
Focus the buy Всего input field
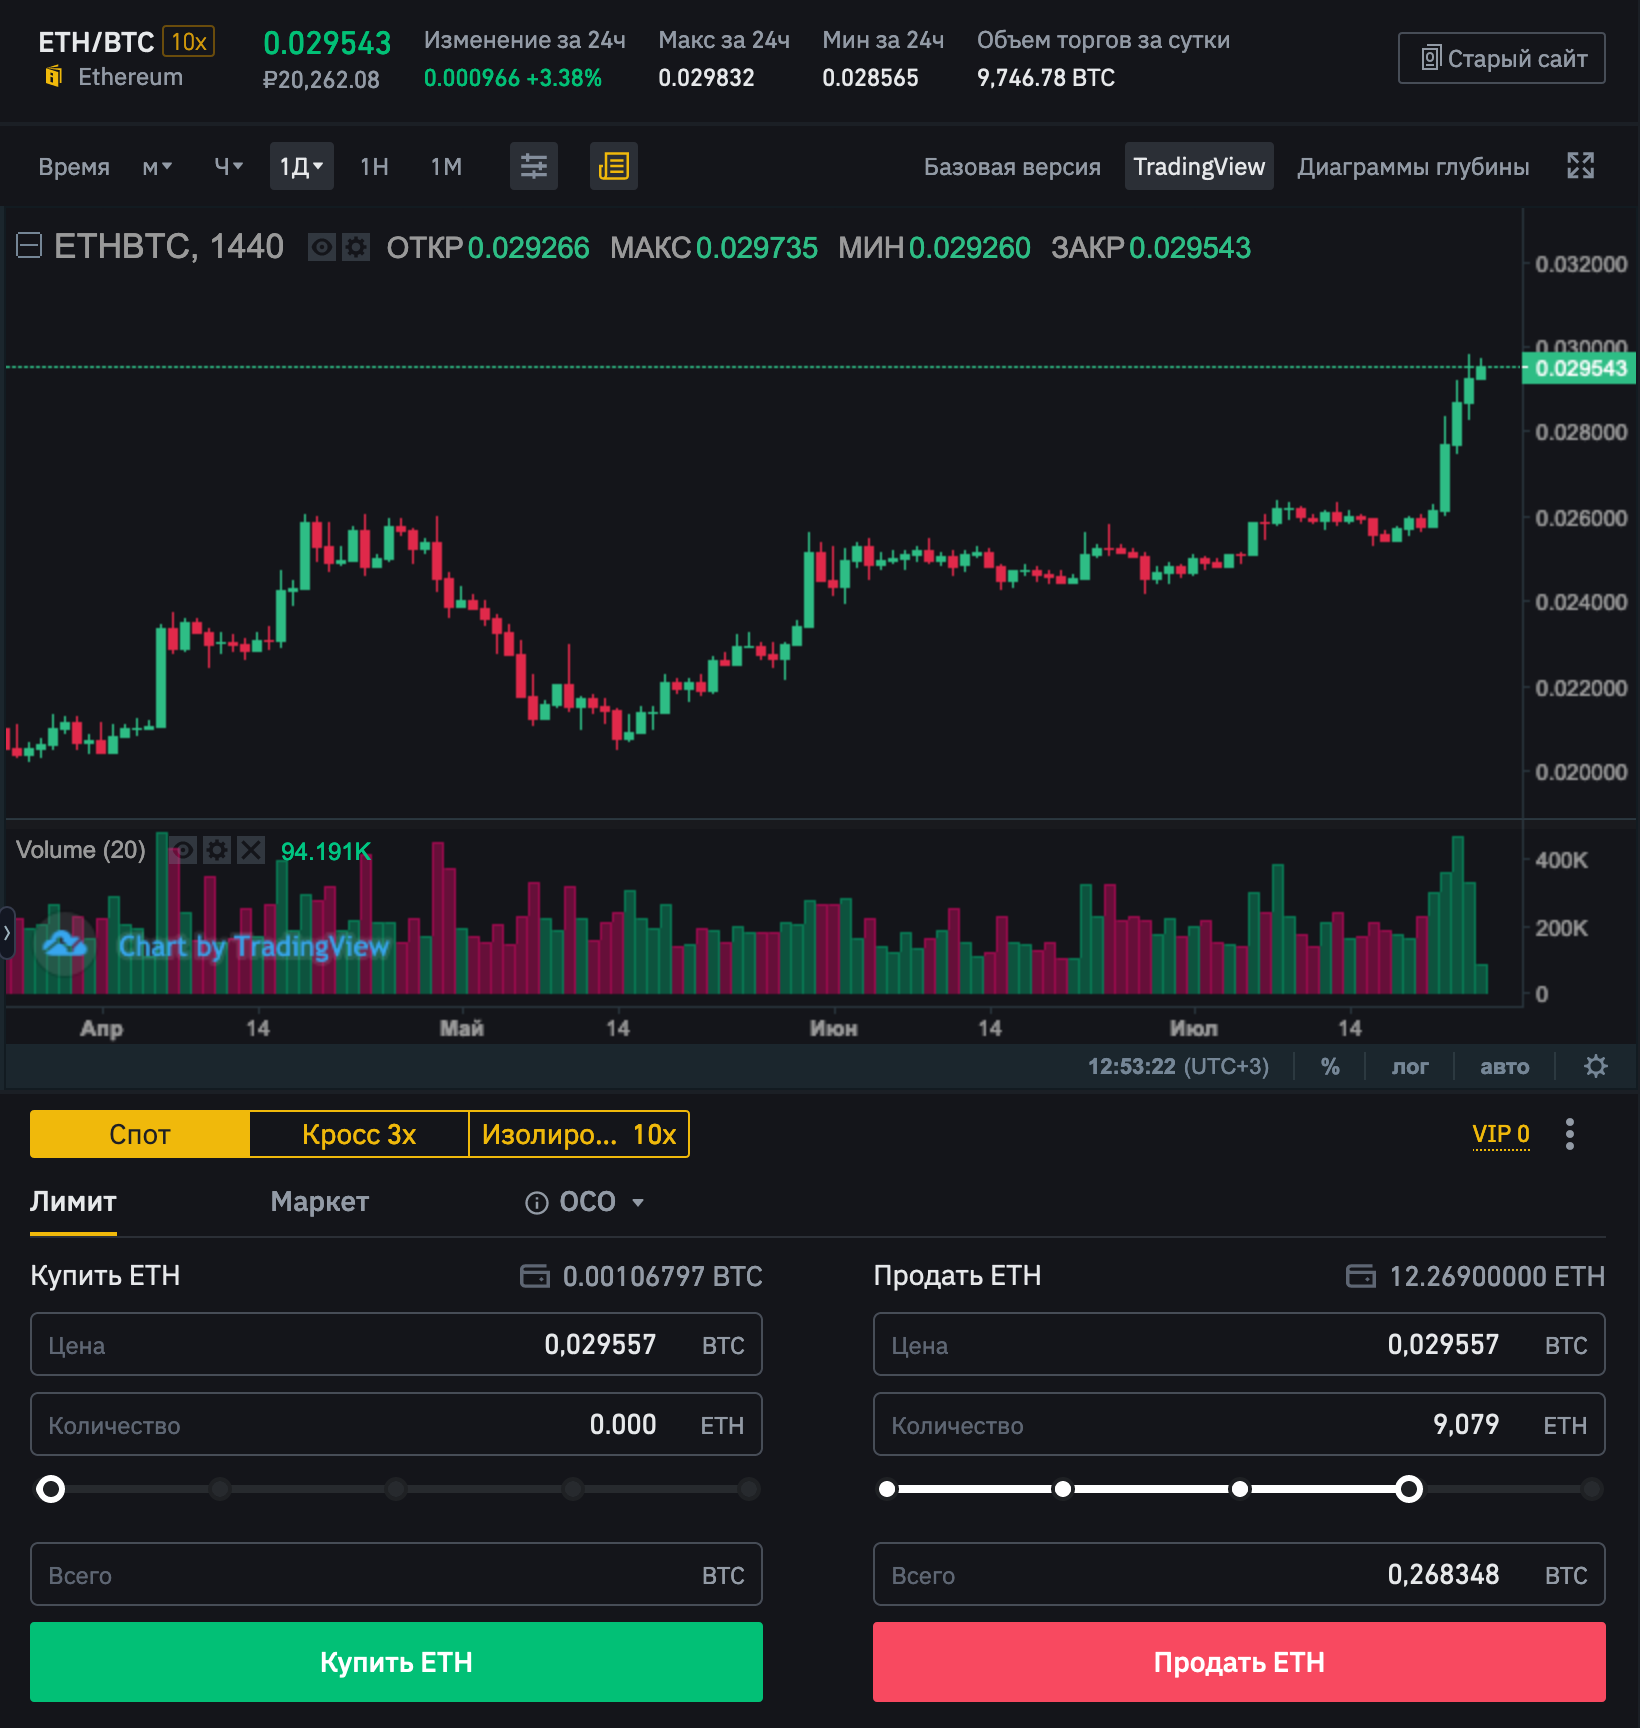point(396,1574)
